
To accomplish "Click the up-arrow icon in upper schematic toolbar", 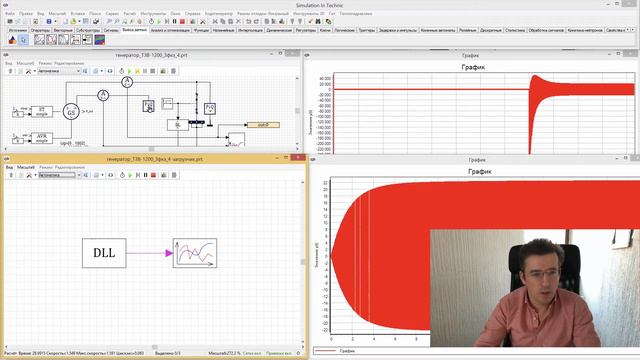I will click(x=11, y=71).
